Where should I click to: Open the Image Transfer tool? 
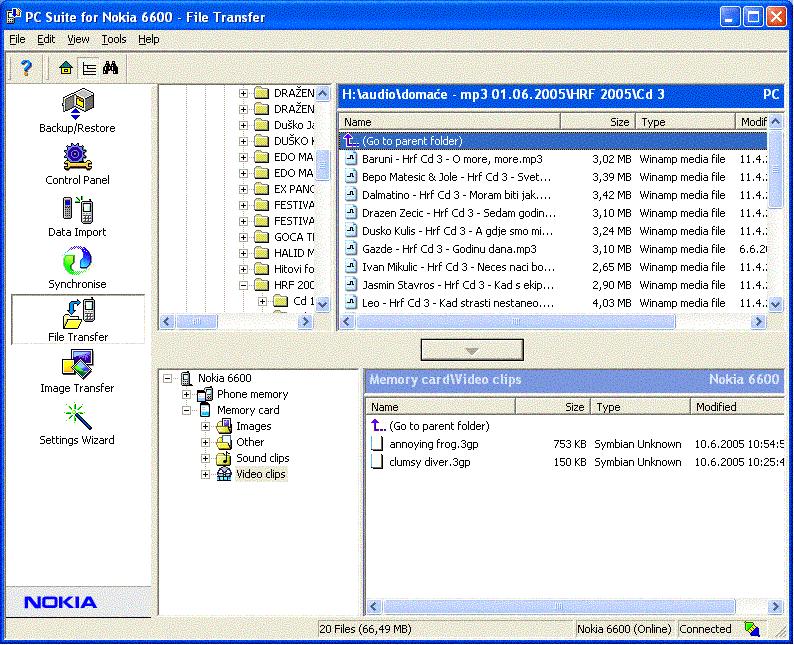pyautogui.click(x=77, y=370)
